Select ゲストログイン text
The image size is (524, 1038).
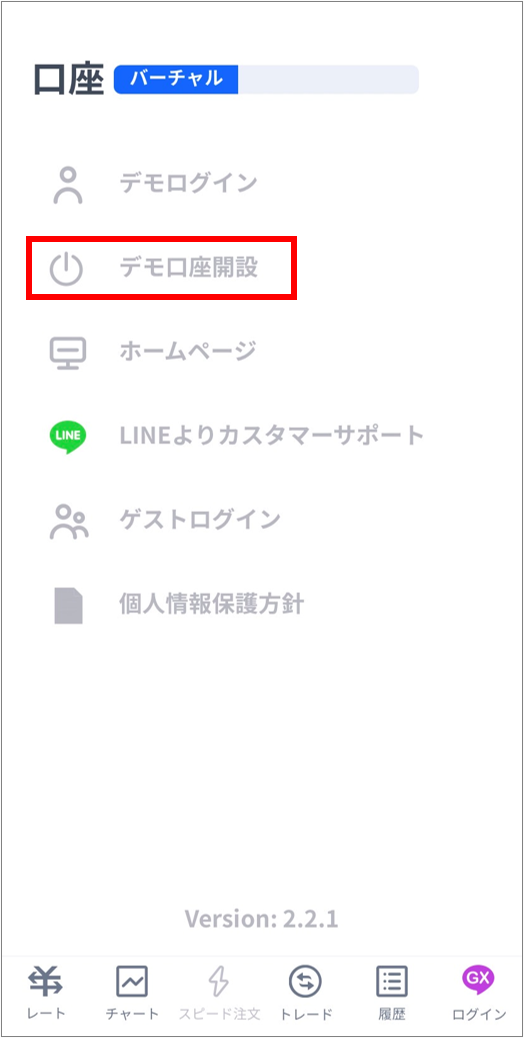[200, 520]
